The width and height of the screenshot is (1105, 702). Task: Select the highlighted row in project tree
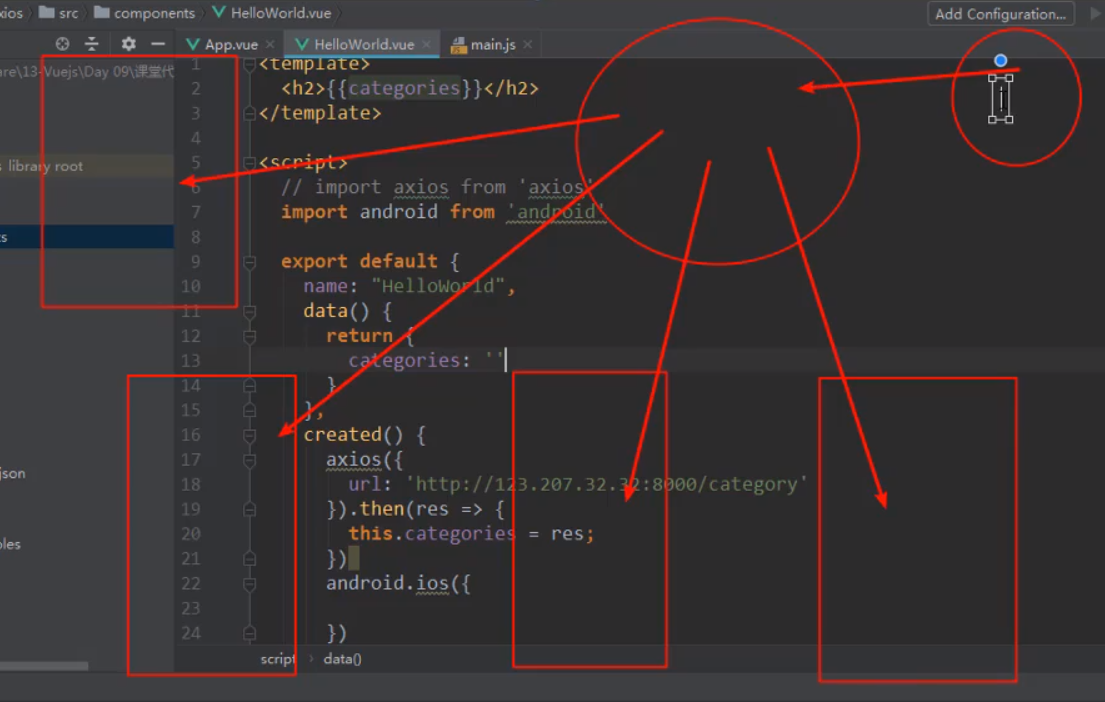[87, 237]
